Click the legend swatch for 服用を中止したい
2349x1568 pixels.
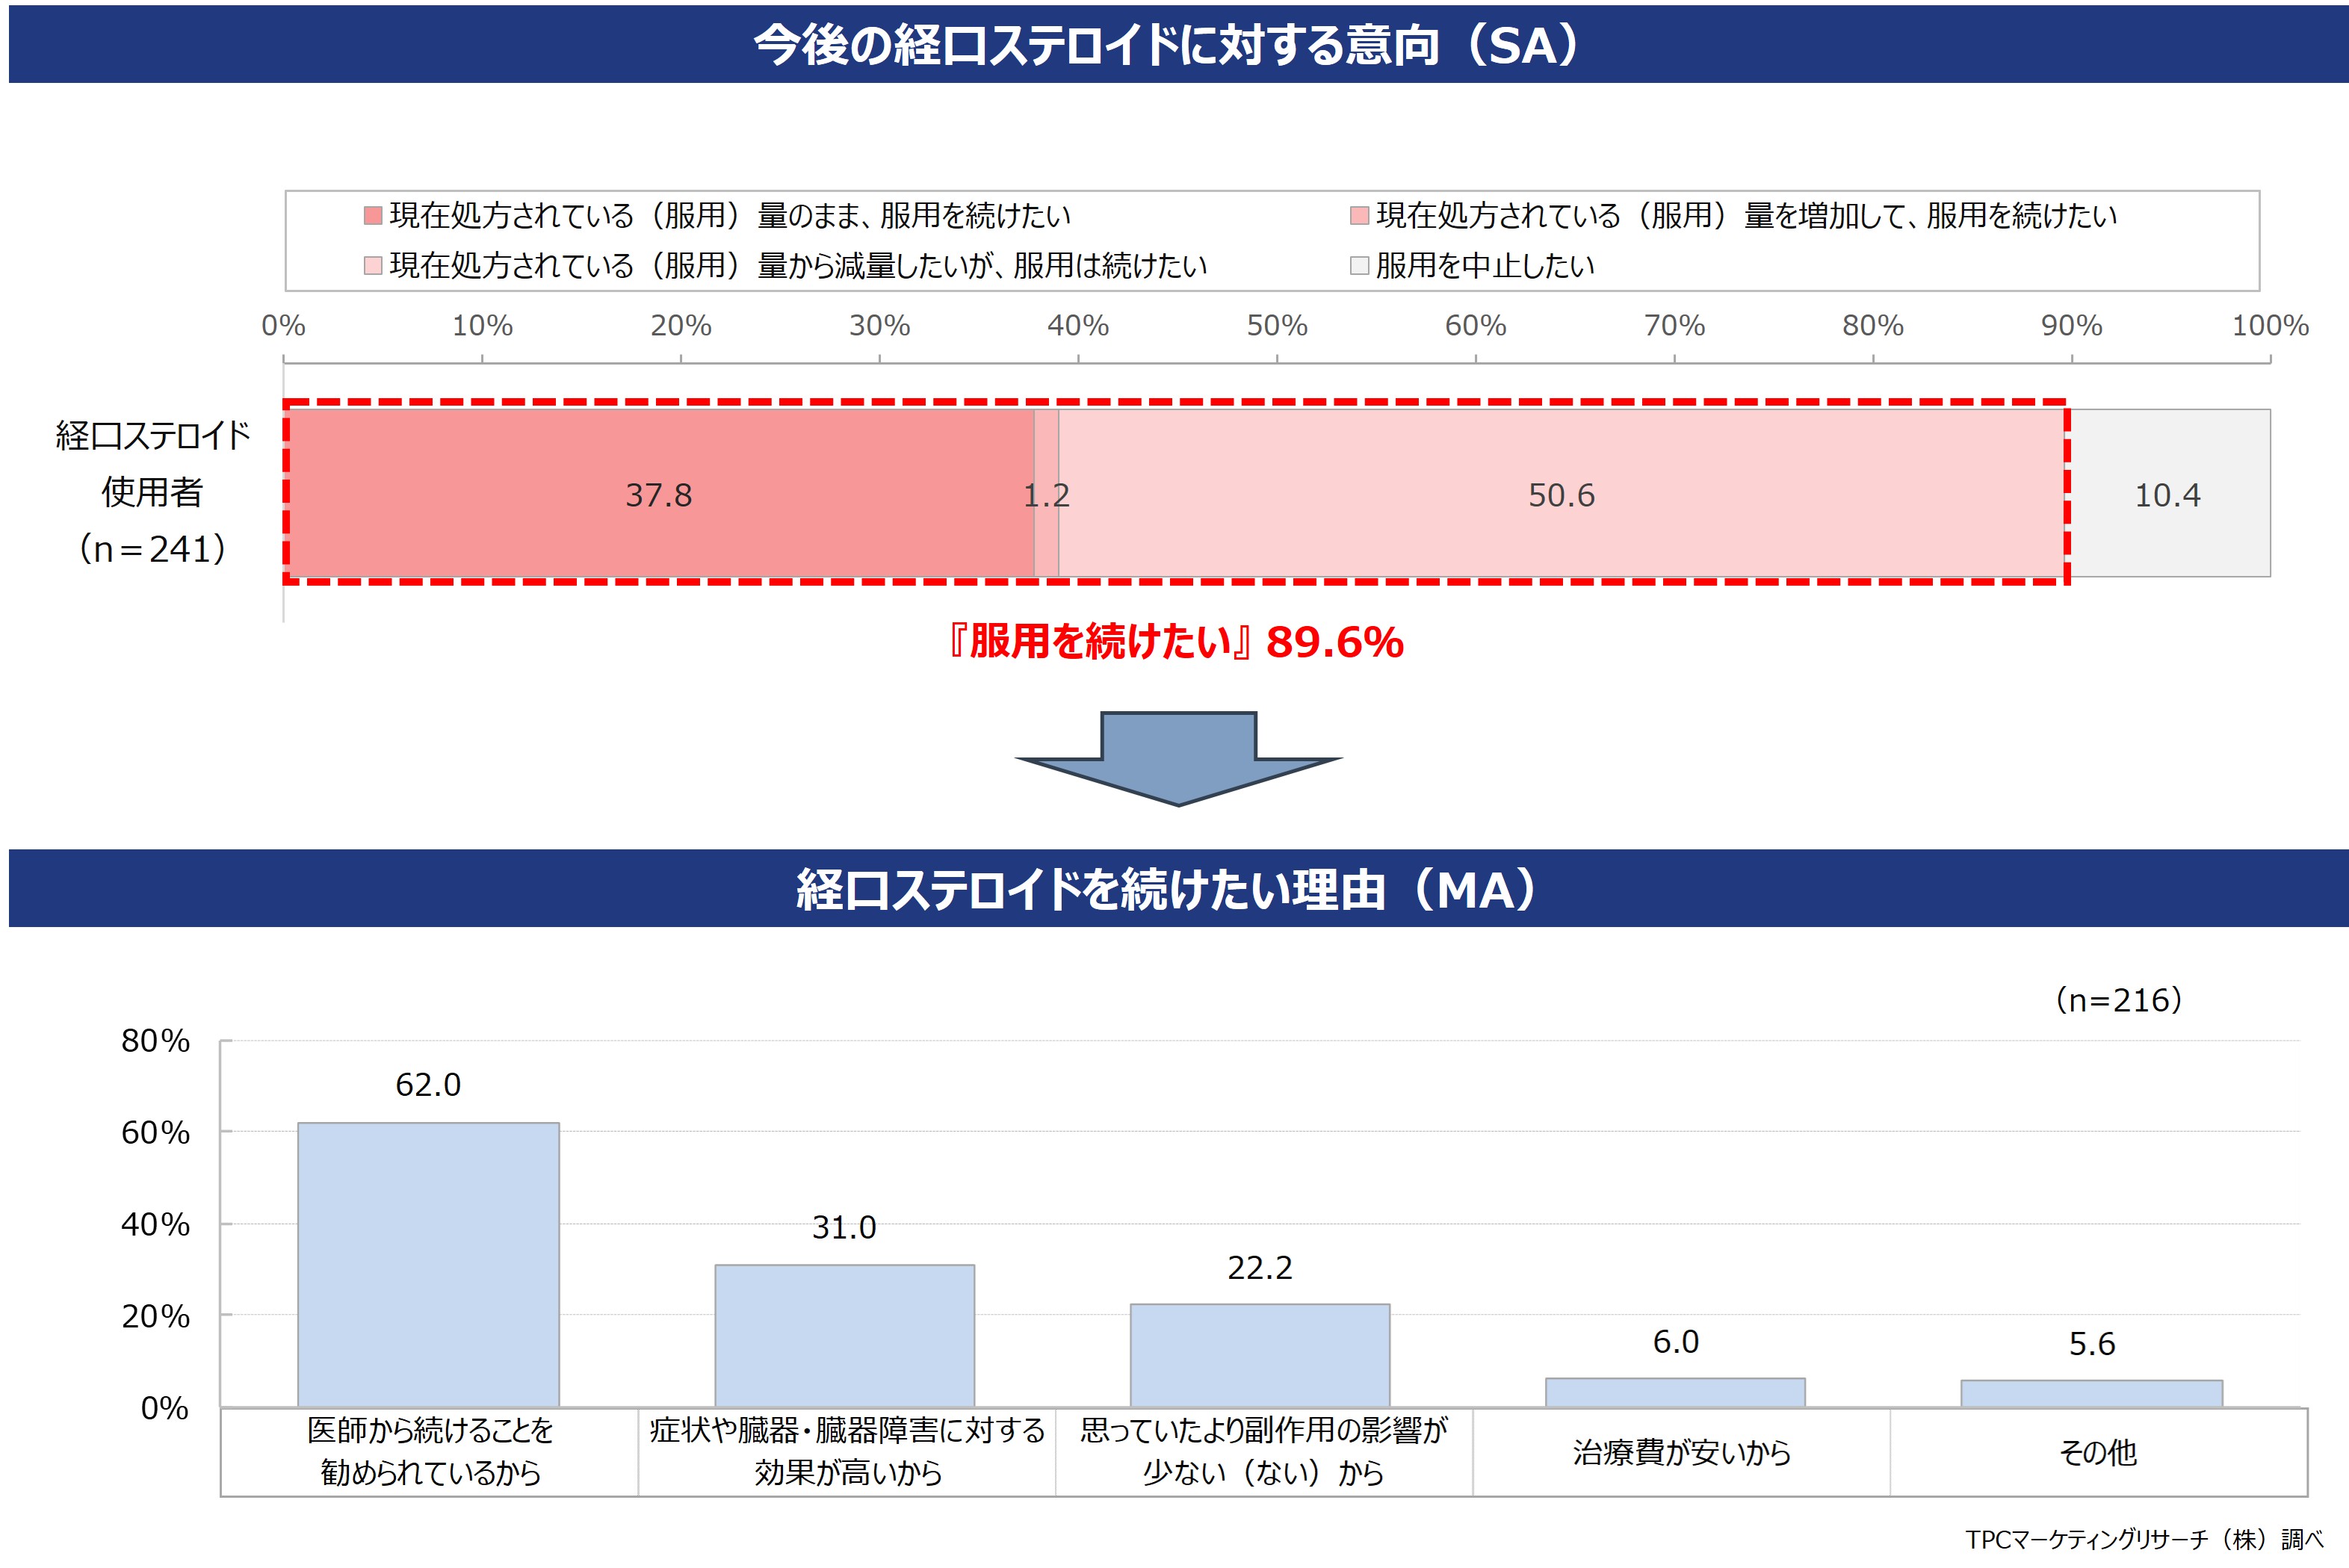click(x=1359, y=265)
